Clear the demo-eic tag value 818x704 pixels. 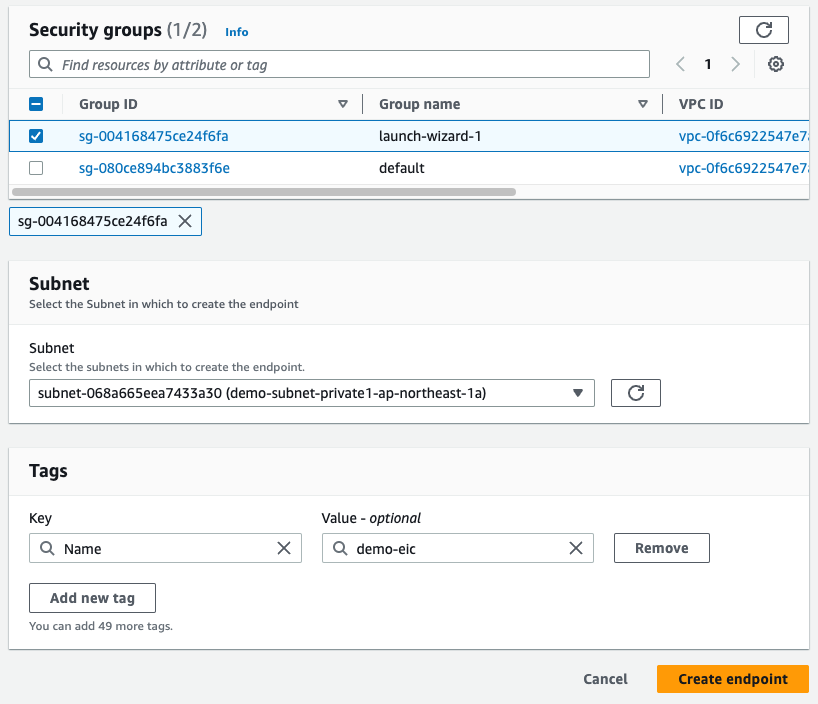tap(576, 548)
